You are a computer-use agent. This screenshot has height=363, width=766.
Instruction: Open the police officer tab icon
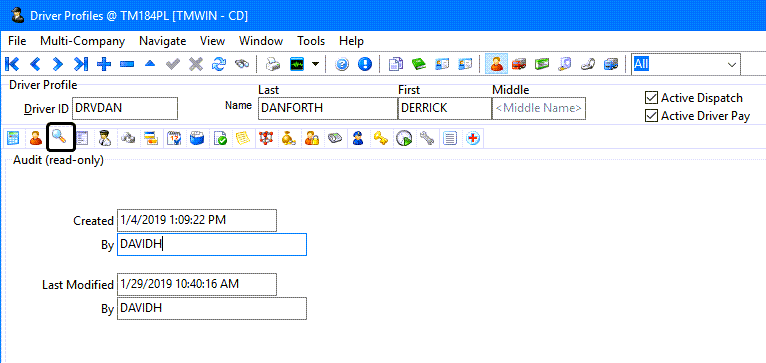358,139
